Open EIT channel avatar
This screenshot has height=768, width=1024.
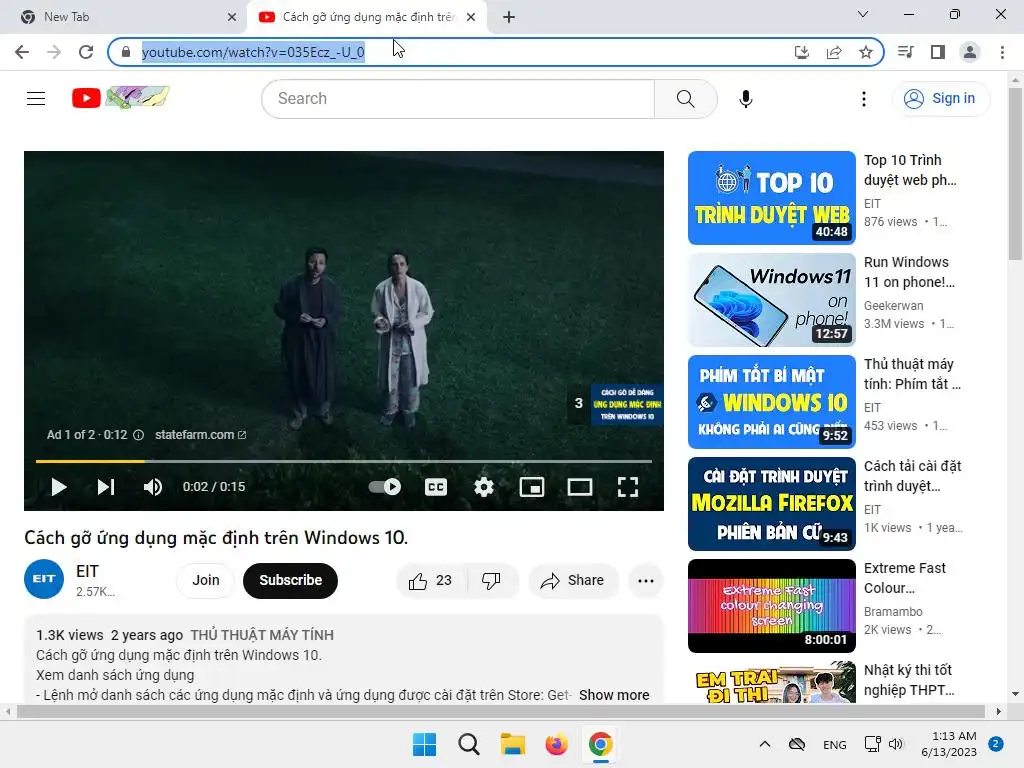click(x=44, y=579)
